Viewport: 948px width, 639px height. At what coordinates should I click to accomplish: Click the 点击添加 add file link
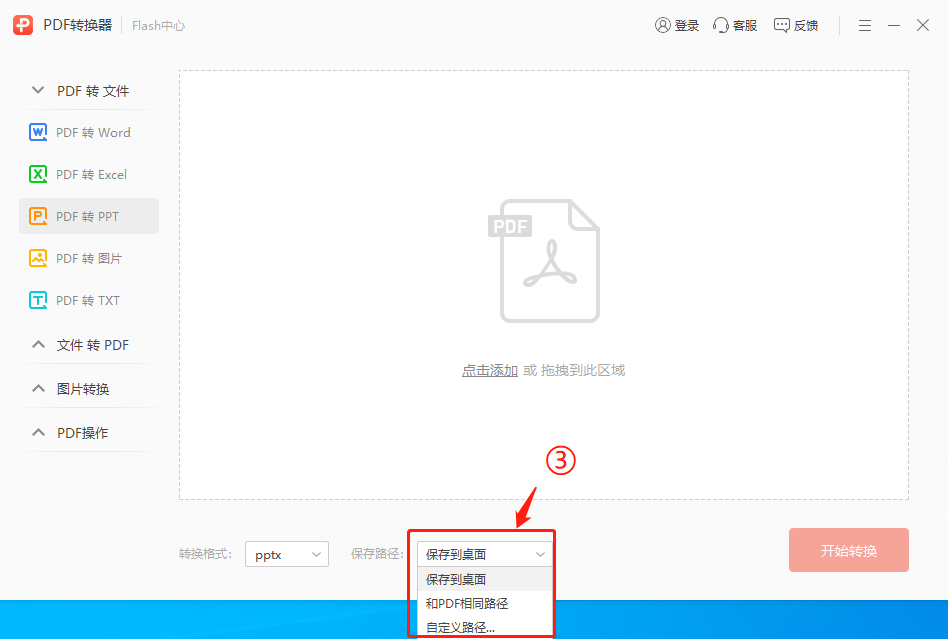(490, 369)
